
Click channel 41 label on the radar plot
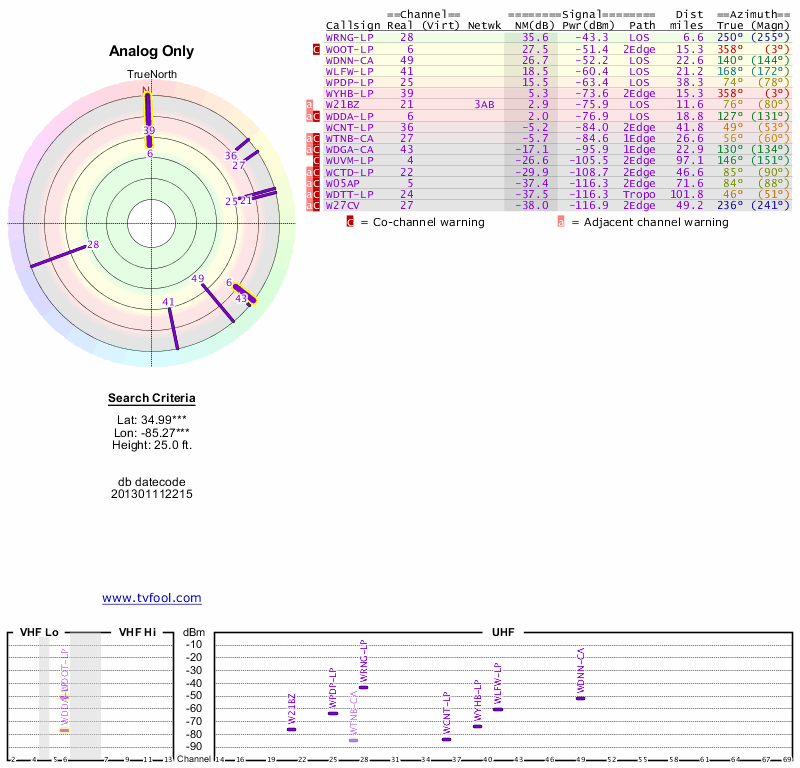click(169, 302)
